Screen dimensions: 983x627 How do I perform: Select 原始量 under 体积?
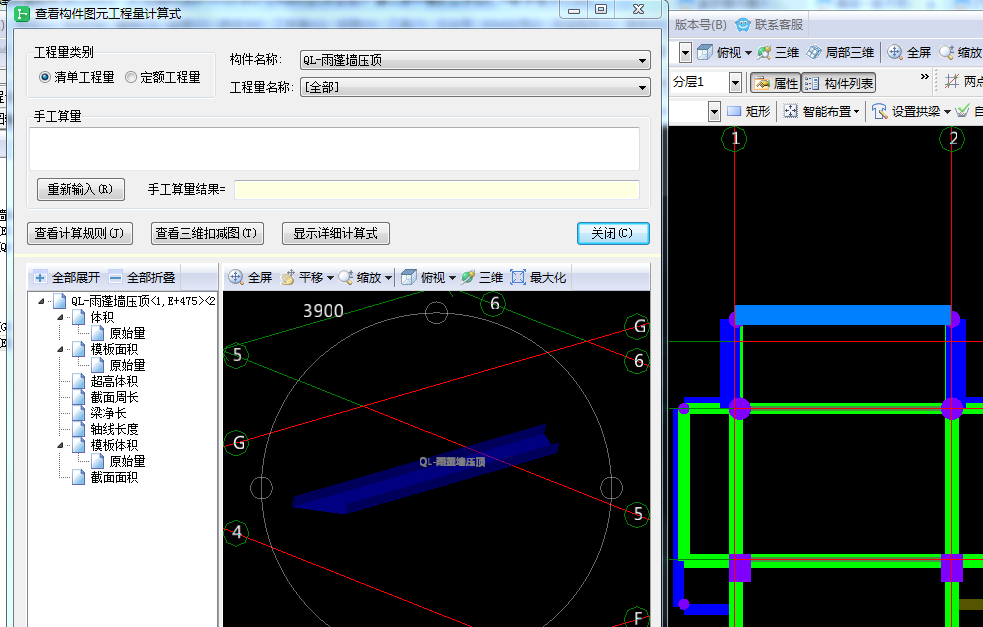point(127,333)
